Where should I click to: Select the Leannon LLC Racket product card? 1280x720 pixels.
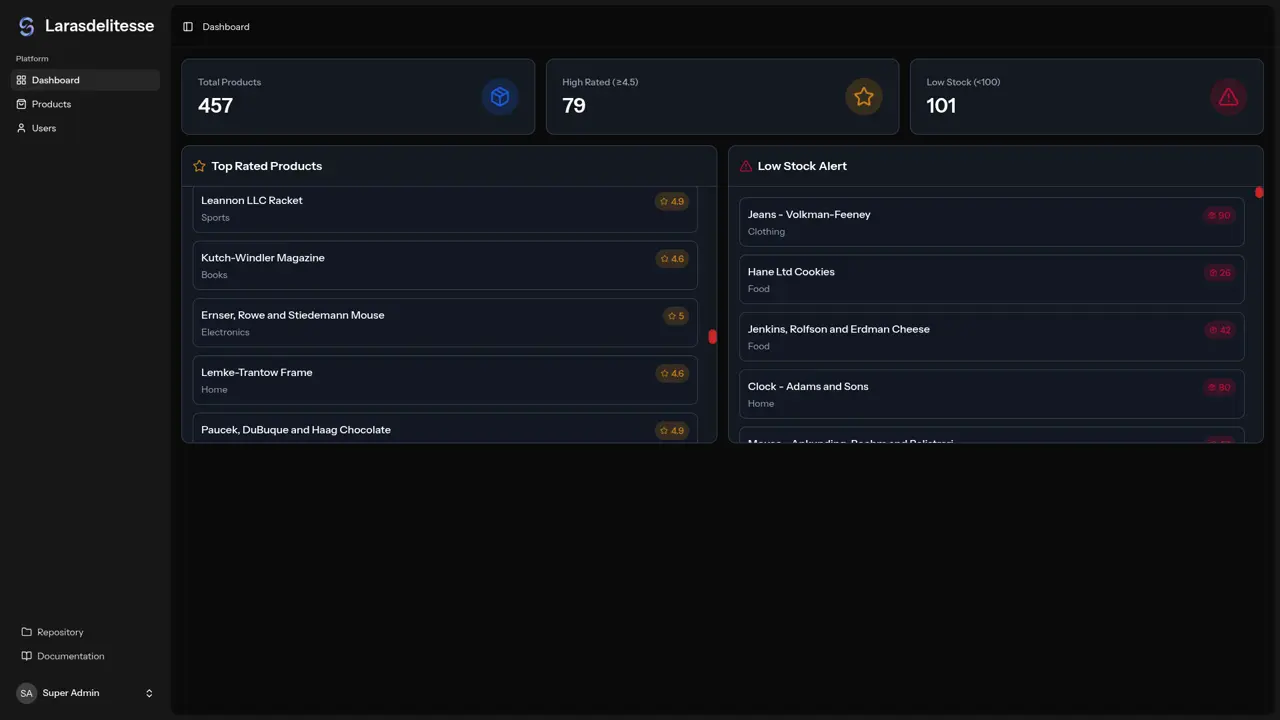click(x=444, y=208)
